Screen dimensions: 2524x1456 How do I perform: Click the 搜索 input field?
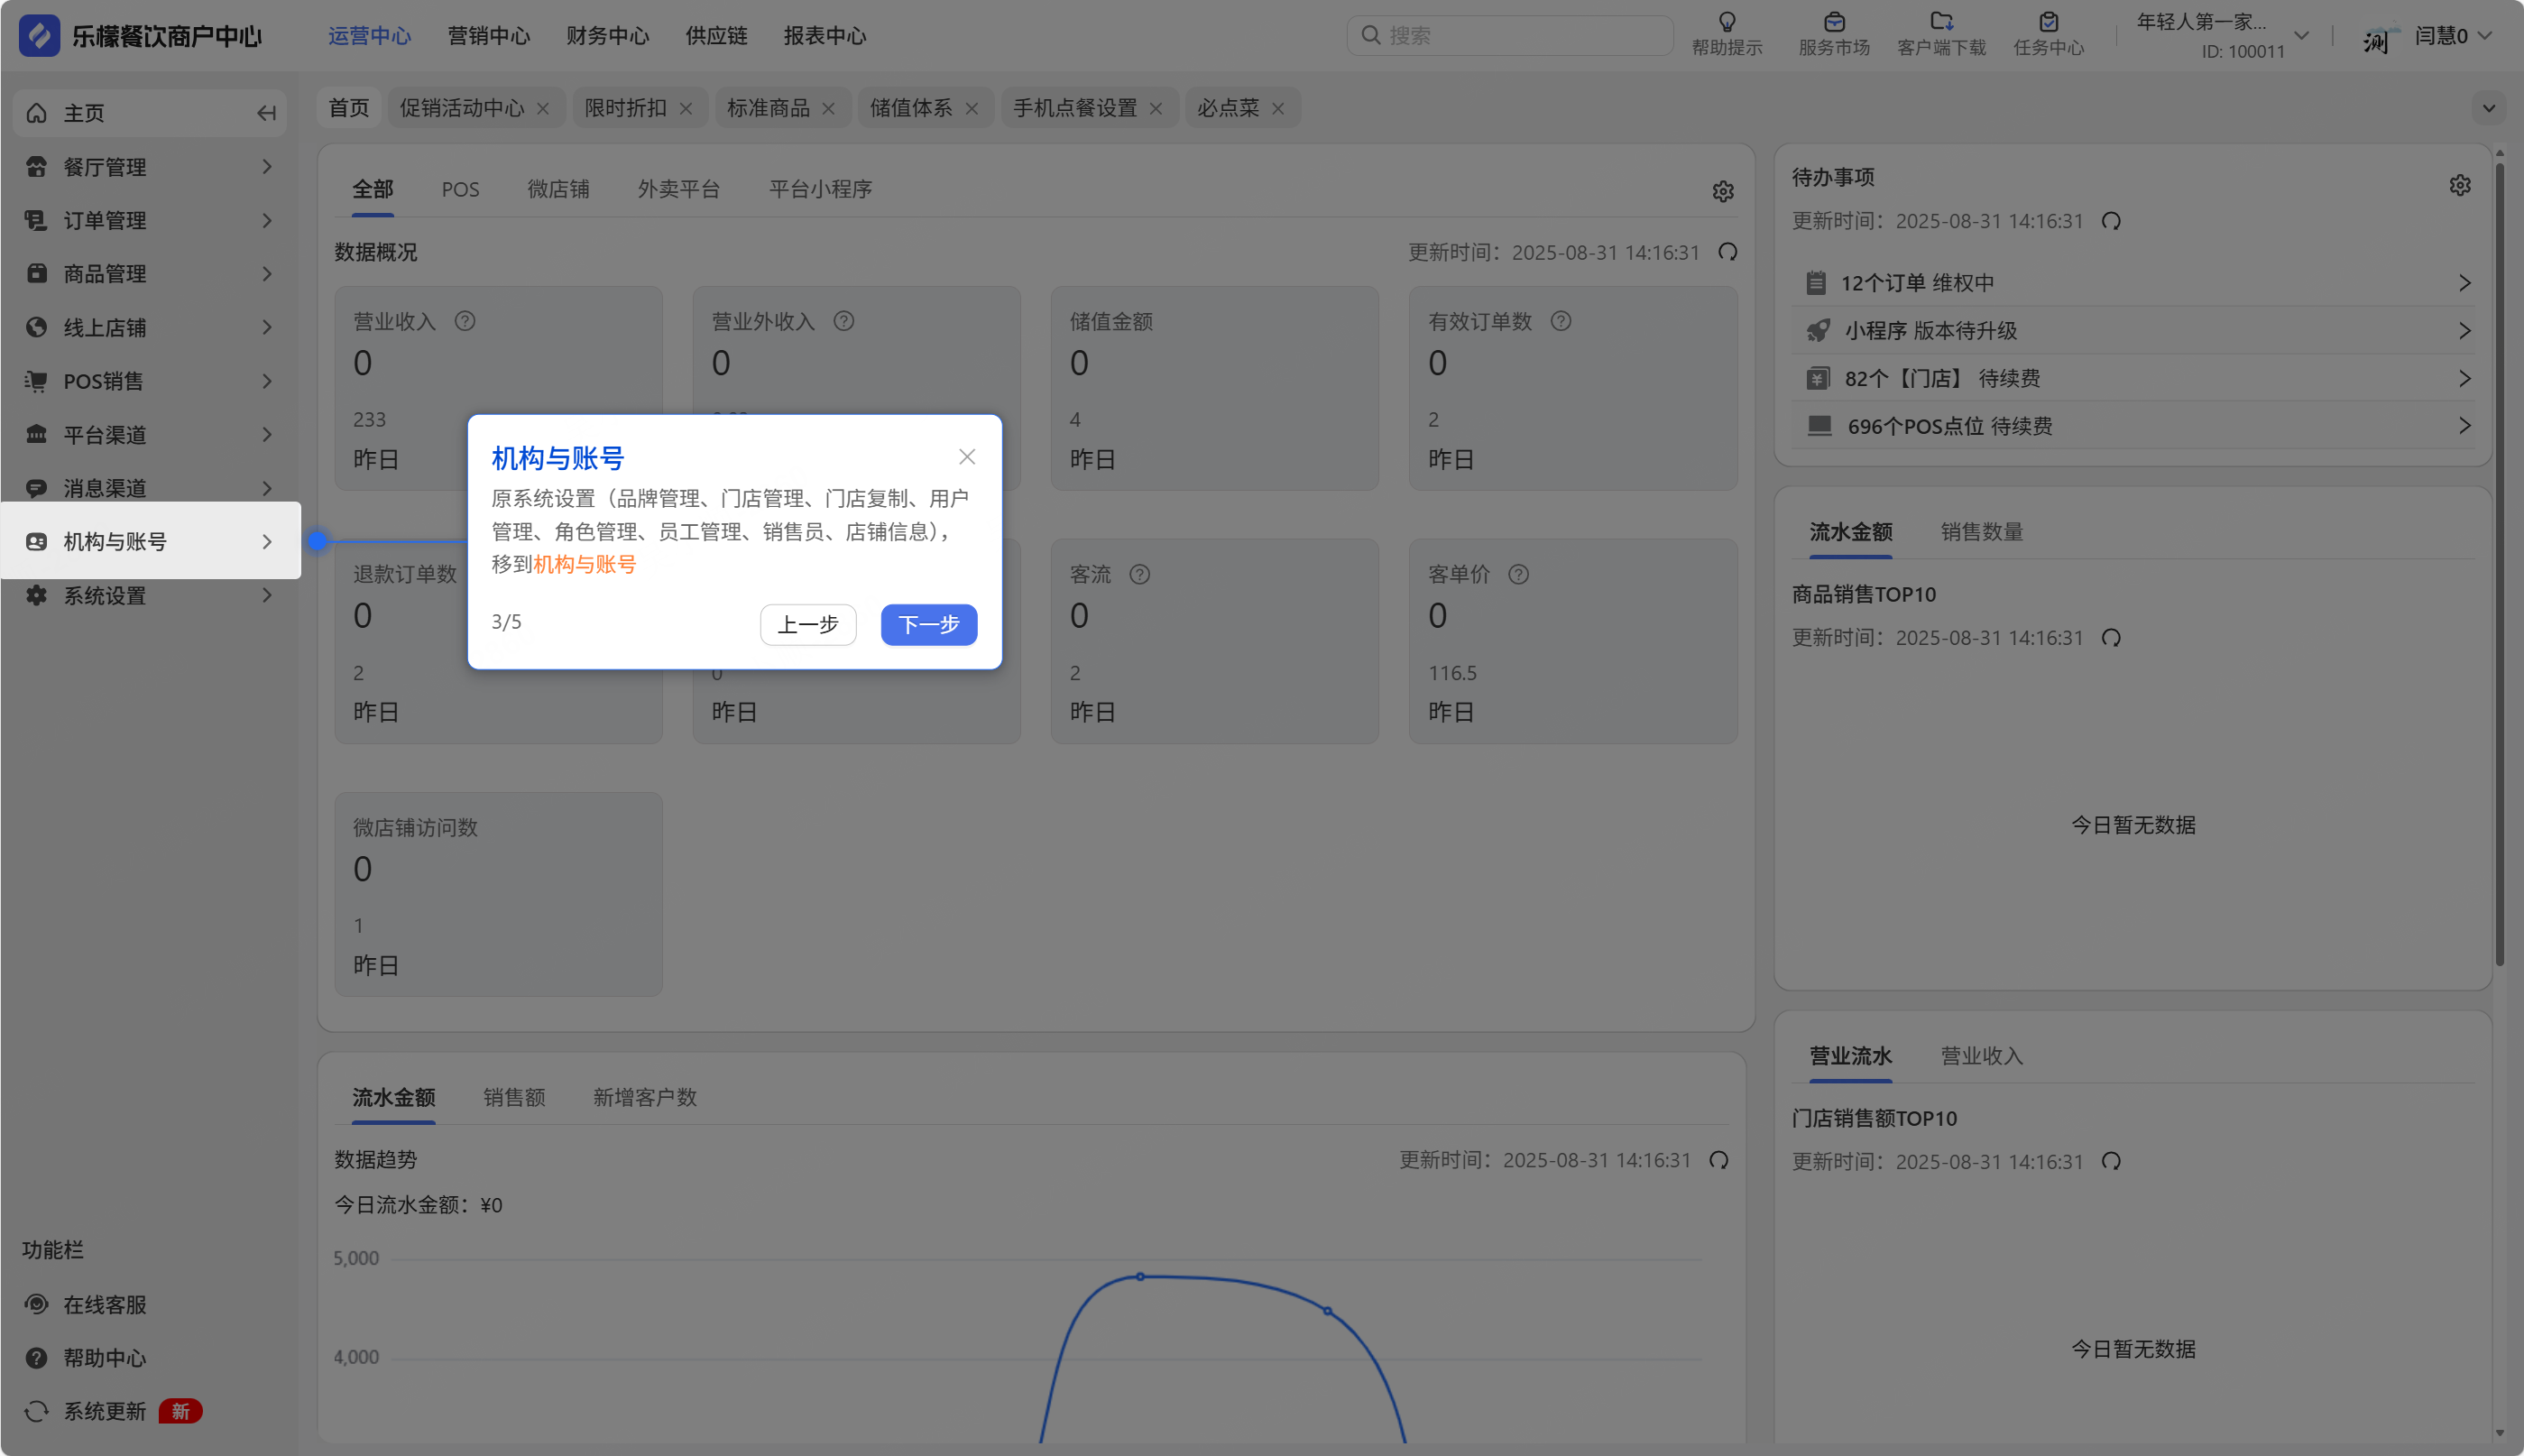(x=1510, y=36)
